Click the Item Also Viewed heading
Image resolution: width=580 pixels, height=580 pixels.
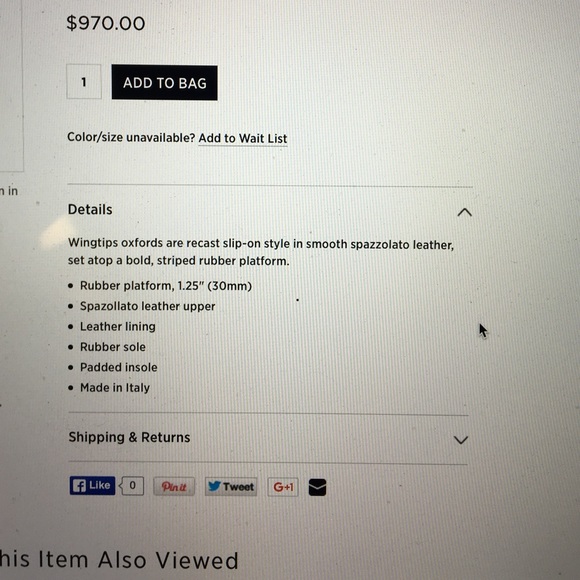click(119, 560)
